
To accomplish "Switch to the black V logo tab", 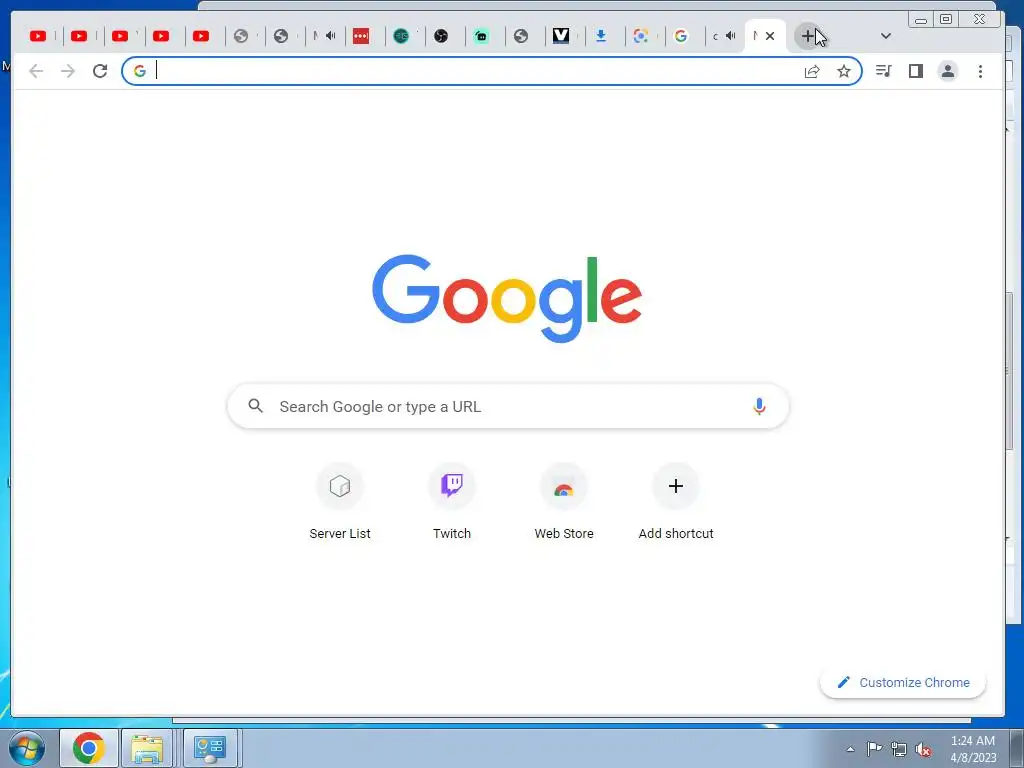I will [x=561, y=36].
